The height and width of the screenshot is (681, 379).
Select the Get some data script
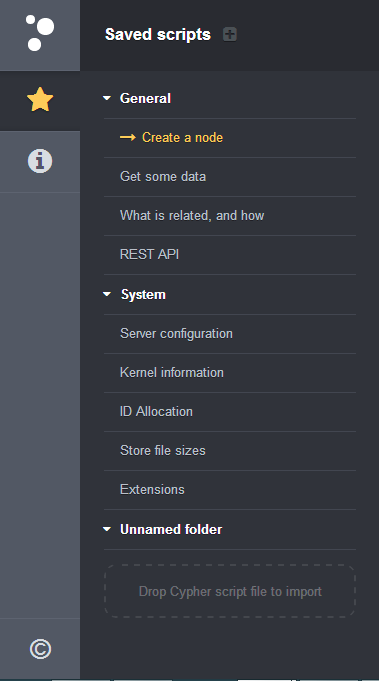click(163, 176)
